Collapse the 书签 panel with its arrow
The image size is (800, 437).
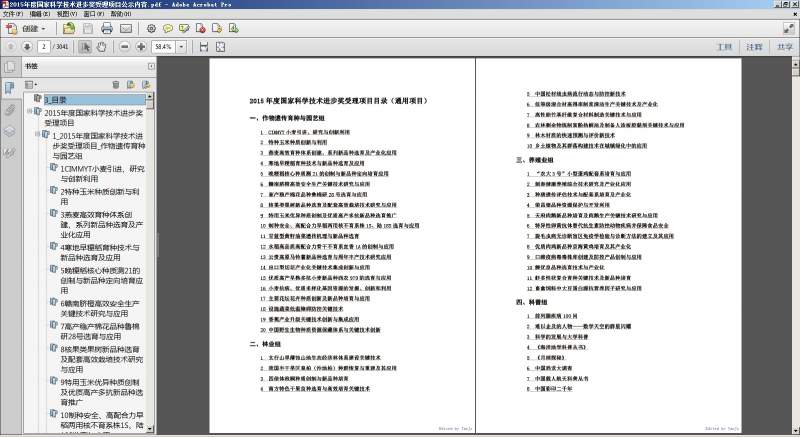[x=151, y=66]
